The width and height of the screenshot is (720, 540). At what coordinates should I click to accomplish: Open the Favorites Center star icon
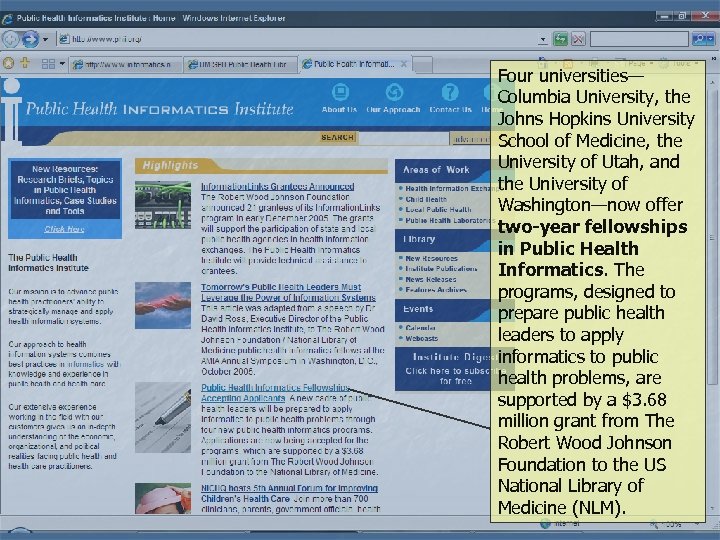8,63
